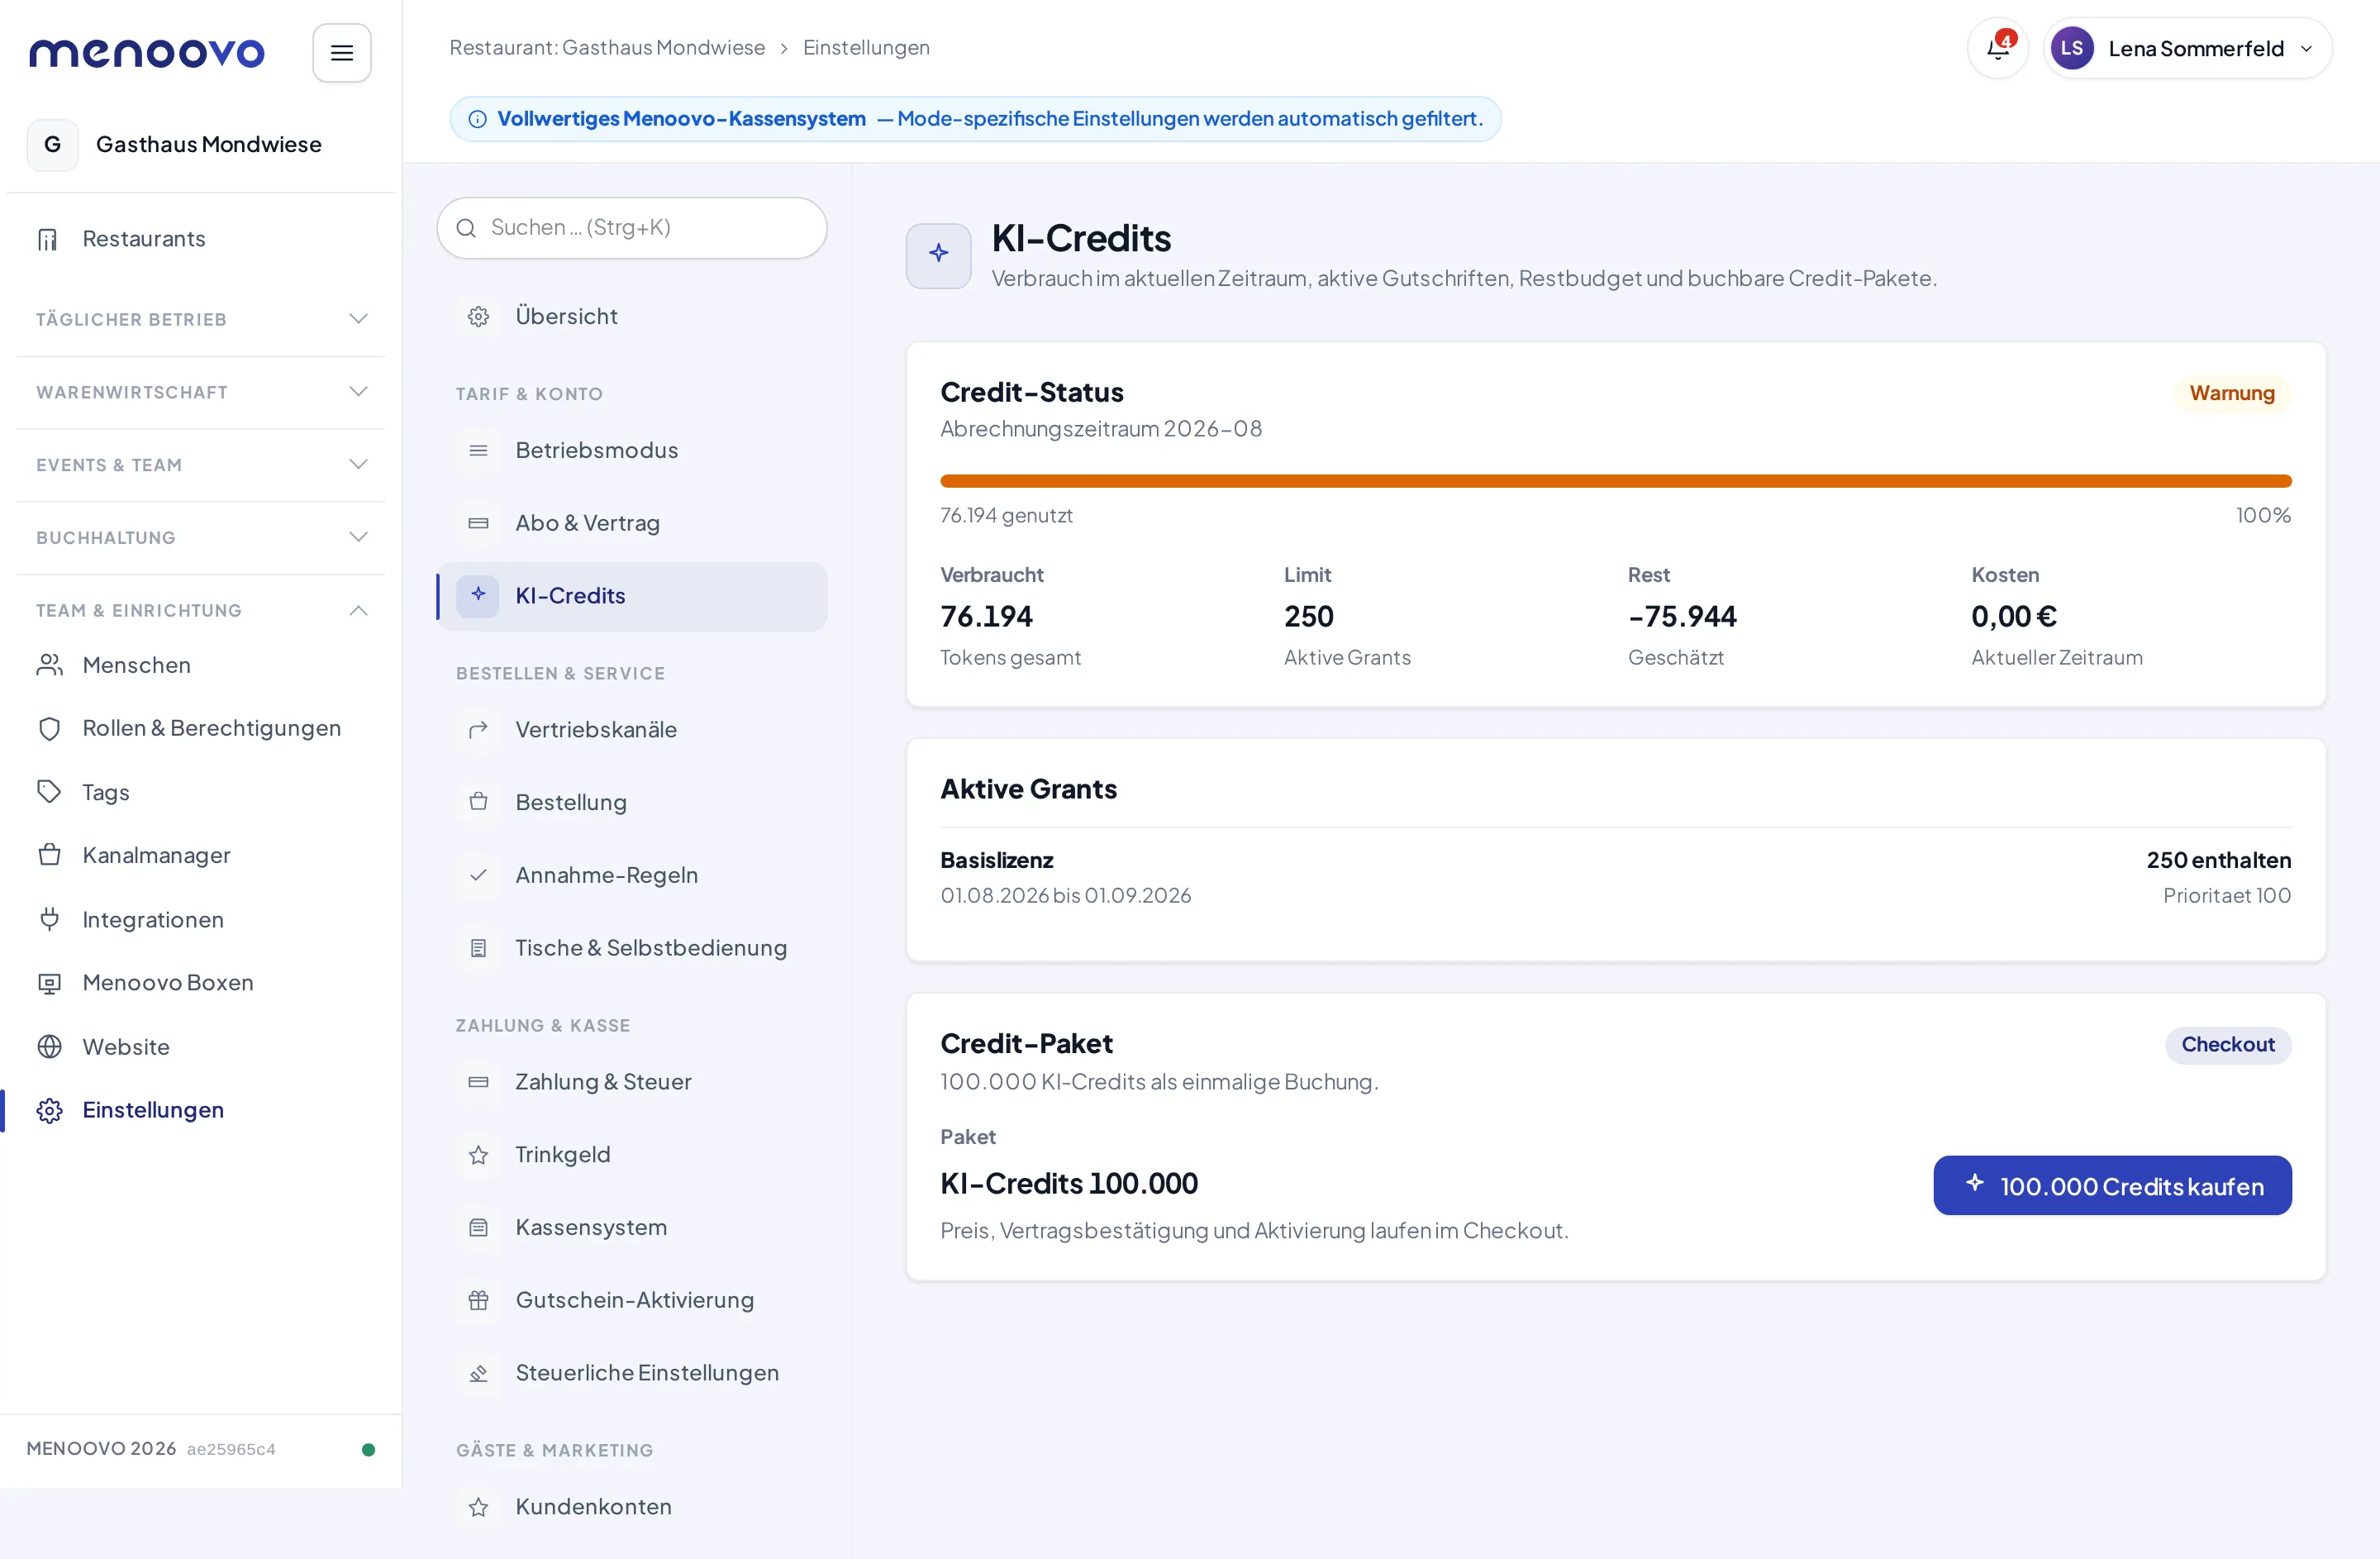Click the Menschen people icon
This screenshot has width=2380, height=1559.
(x=49, y=665)
